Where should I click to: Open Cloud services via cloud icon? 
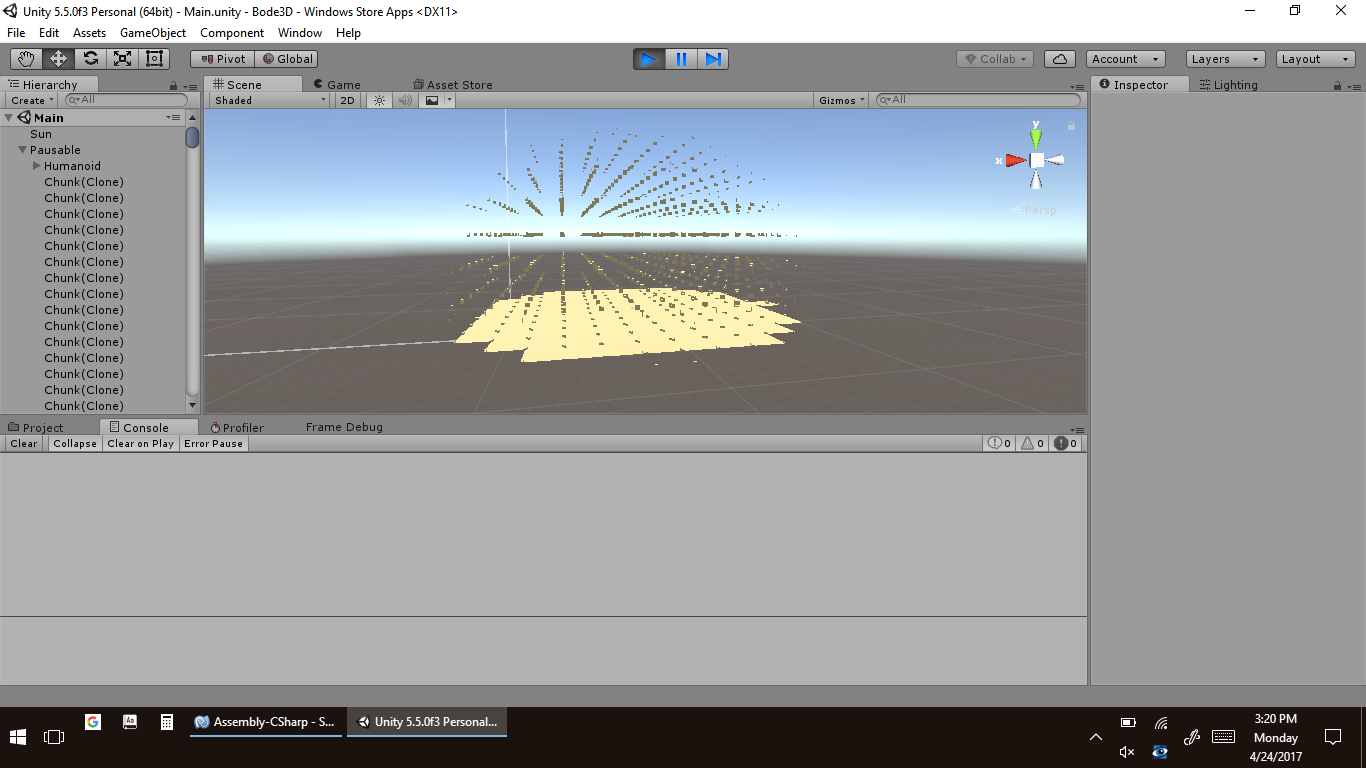point(1059,59)
